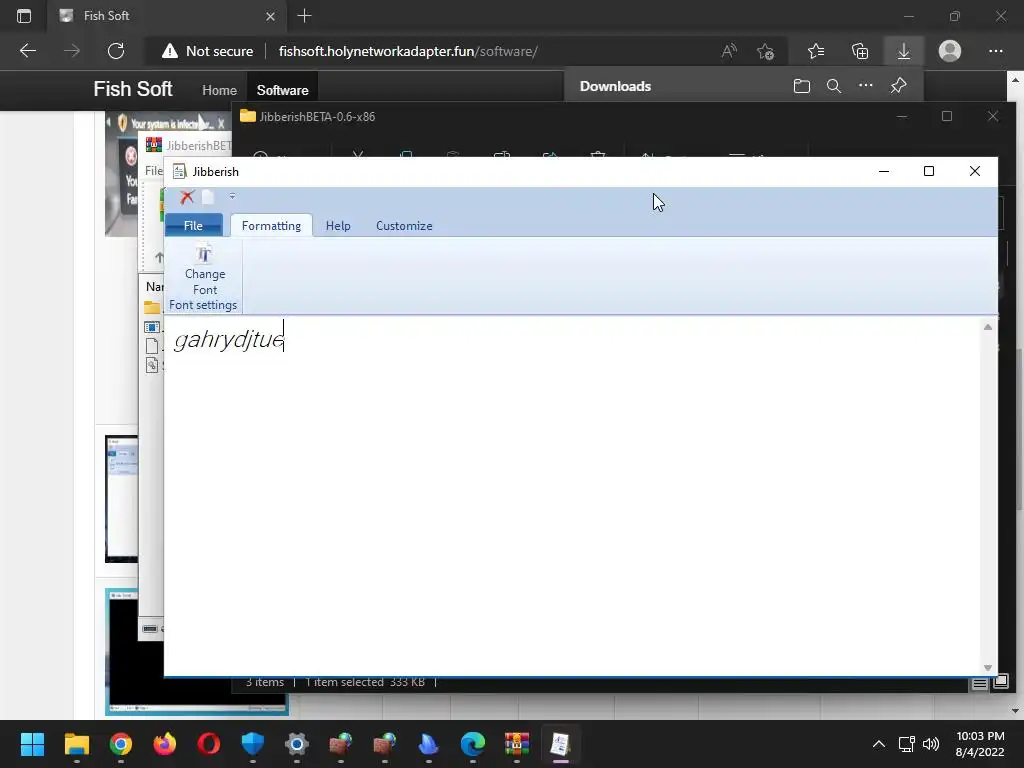Viewport: 1024px width, 768px height.
Task: Click the Jibberish editor scroll up arrow
Action: [x=988, y=327]
